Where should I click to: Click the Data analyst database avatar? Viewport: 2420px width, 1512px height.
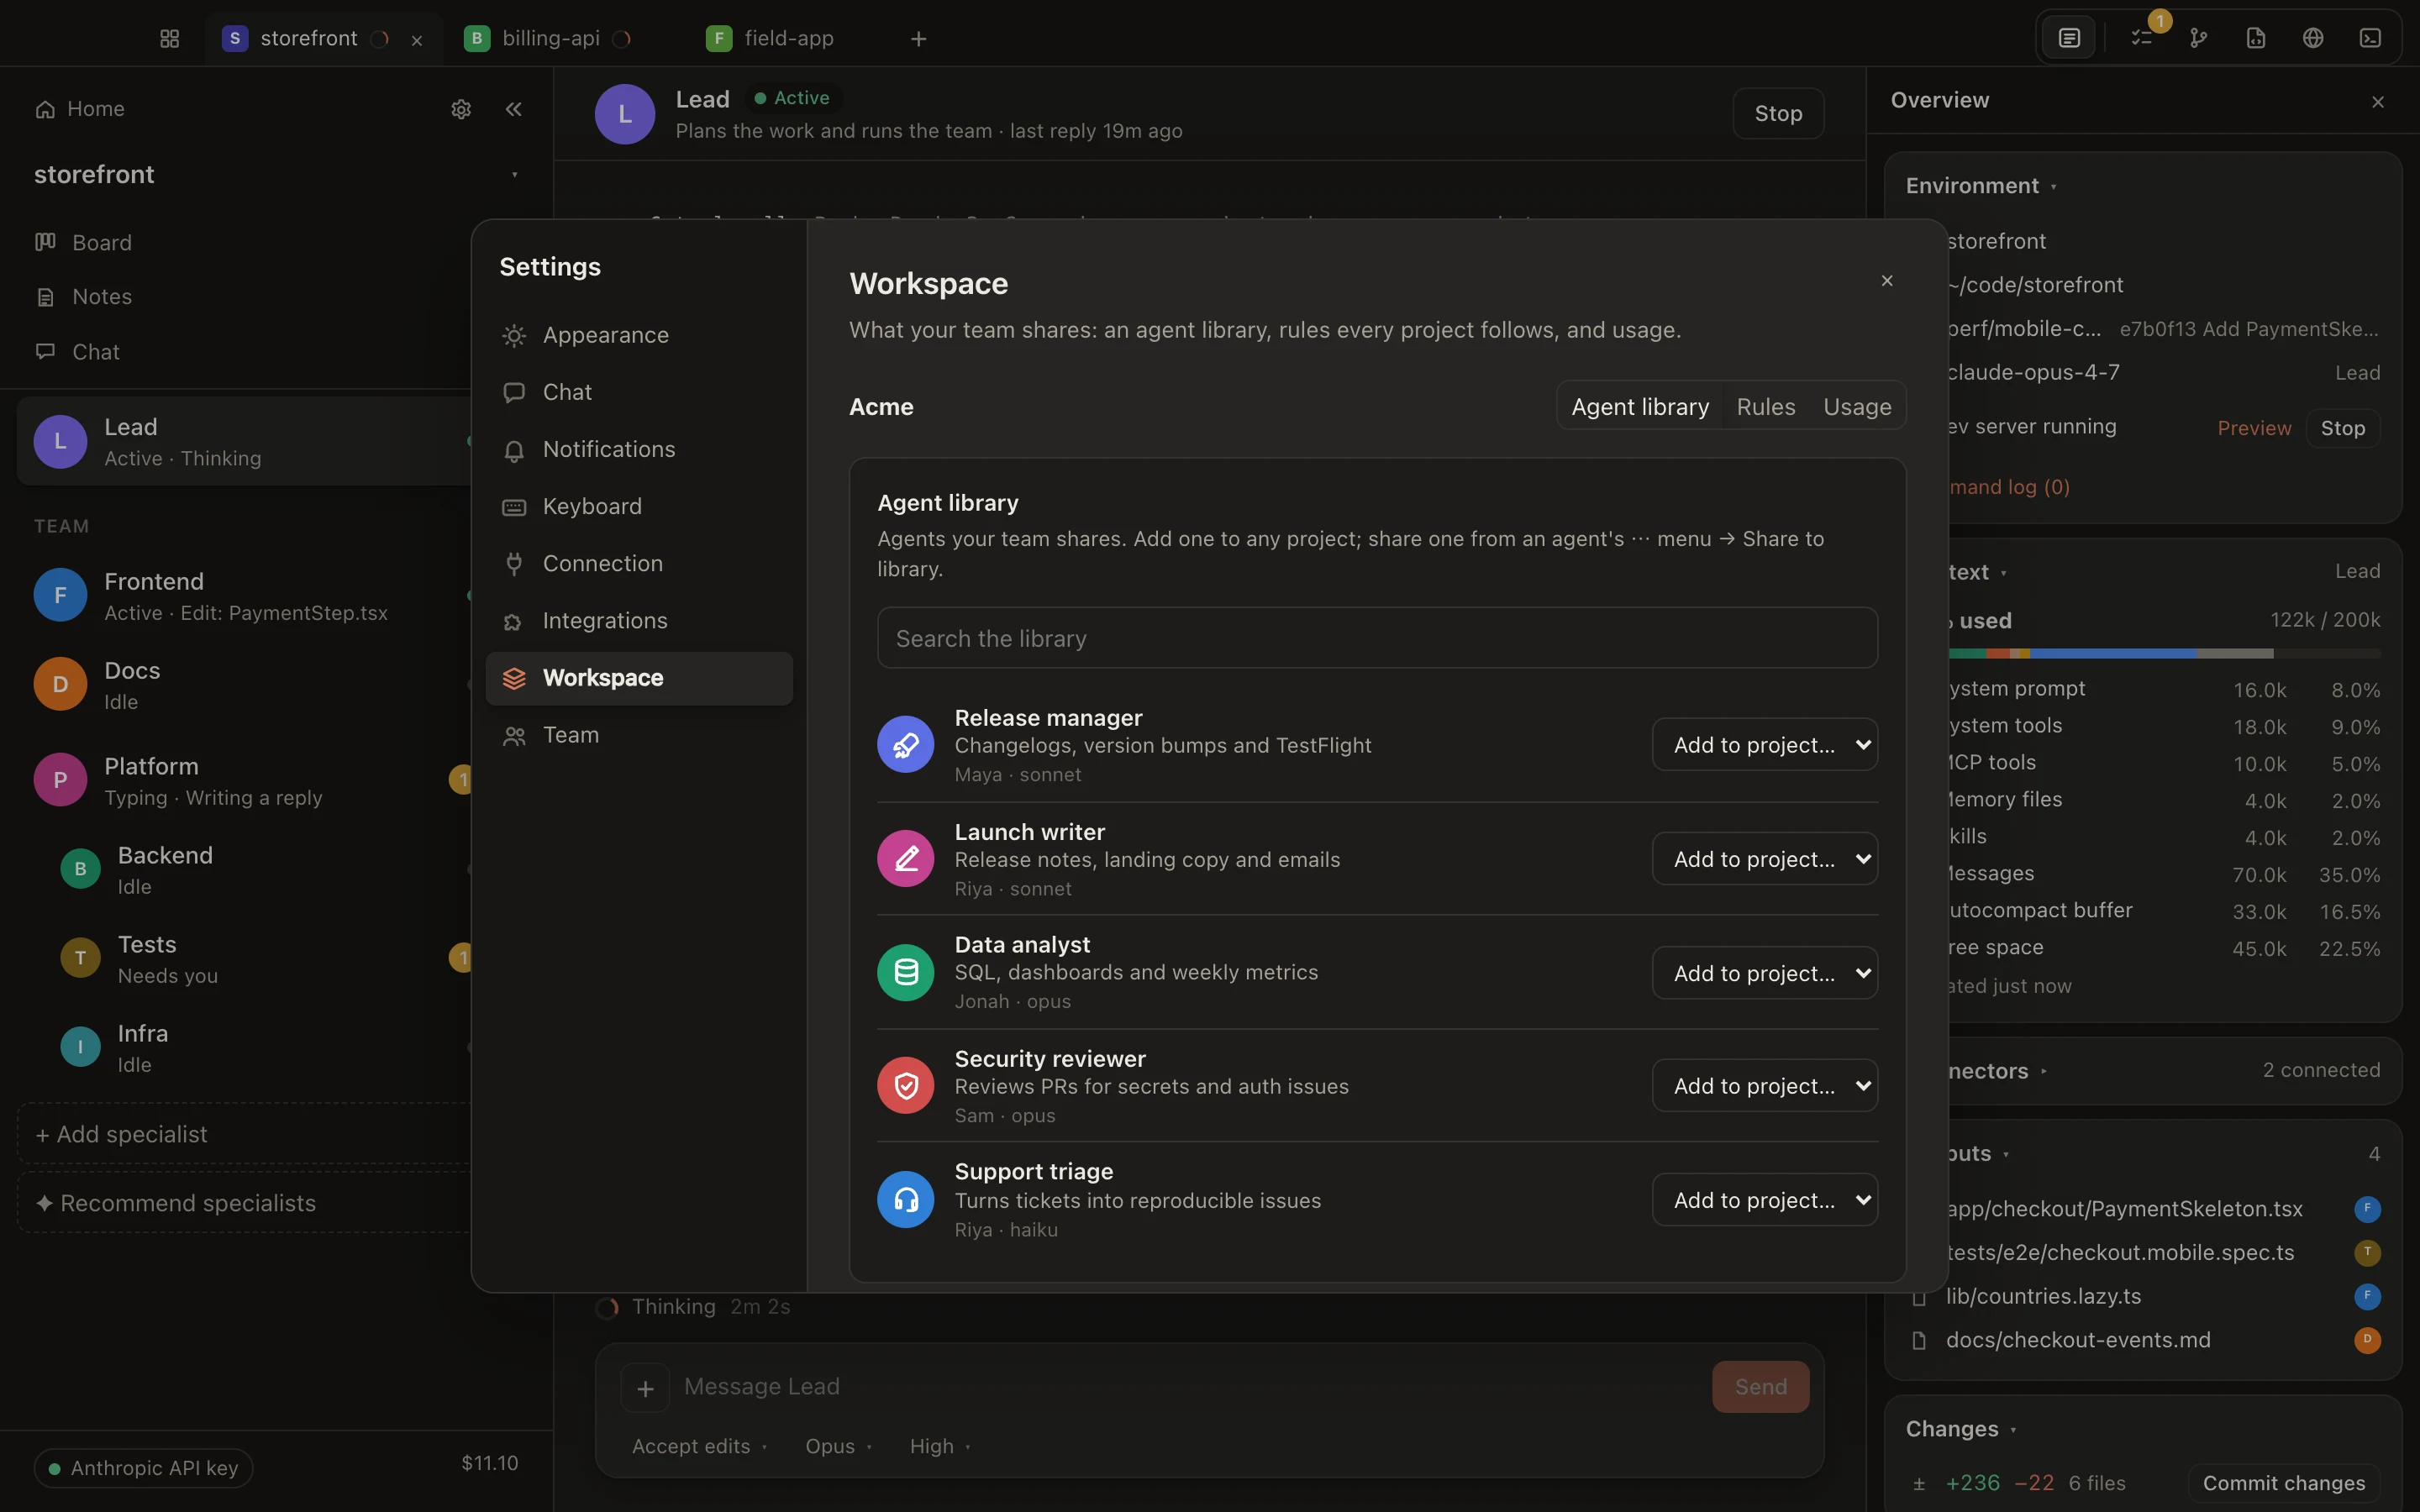[905, 972]
